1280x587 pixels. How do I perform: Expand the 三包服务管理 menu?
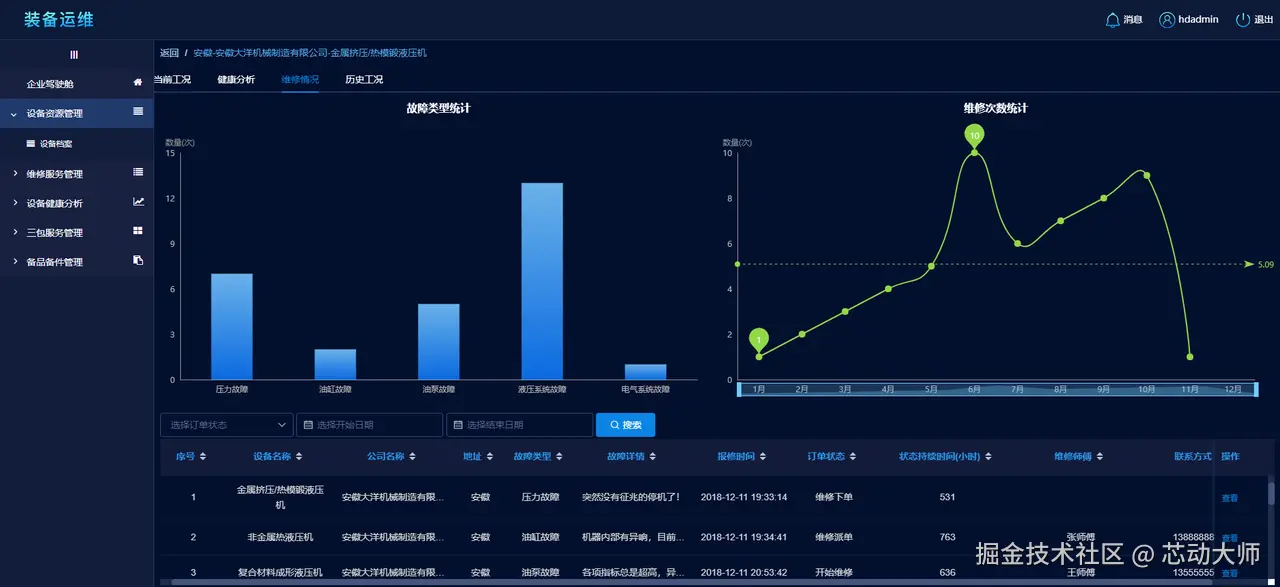pyautogui.click(x=77, y=232)
